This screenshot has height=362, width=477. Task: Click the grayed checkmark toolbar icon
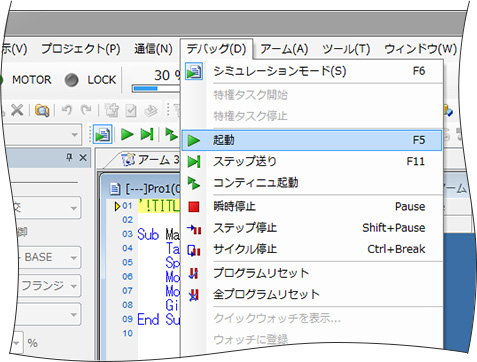[131, 111]
